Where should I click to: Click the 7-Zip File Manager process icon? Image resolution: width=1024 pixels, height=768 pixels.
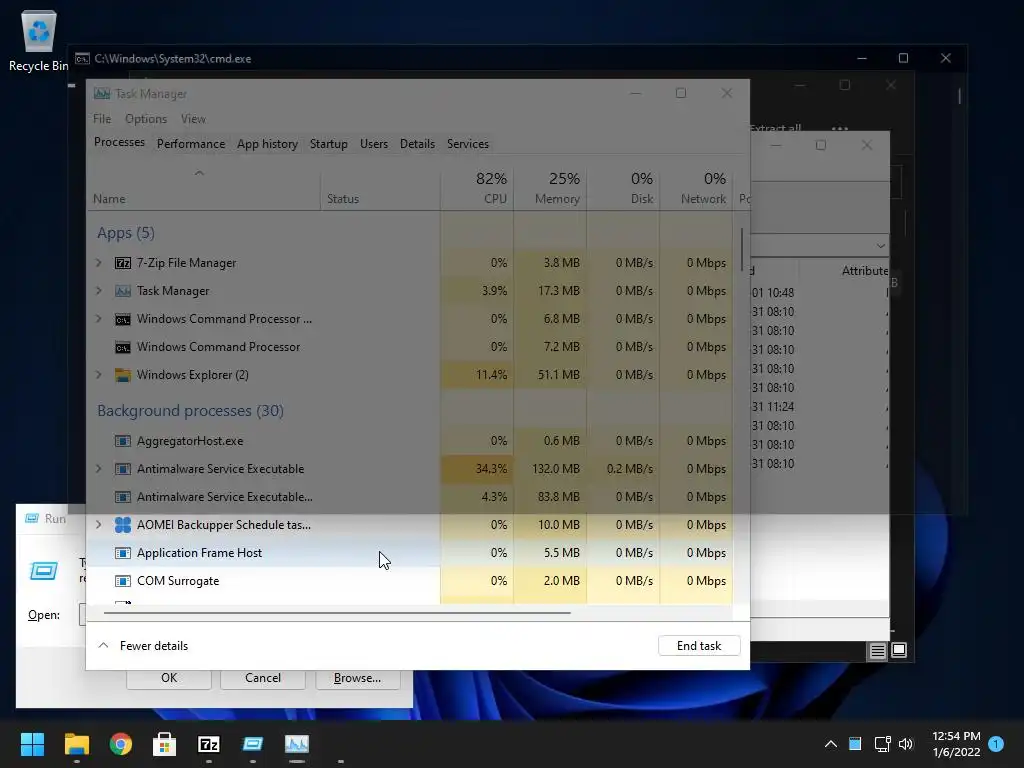(x=123, y=263)
